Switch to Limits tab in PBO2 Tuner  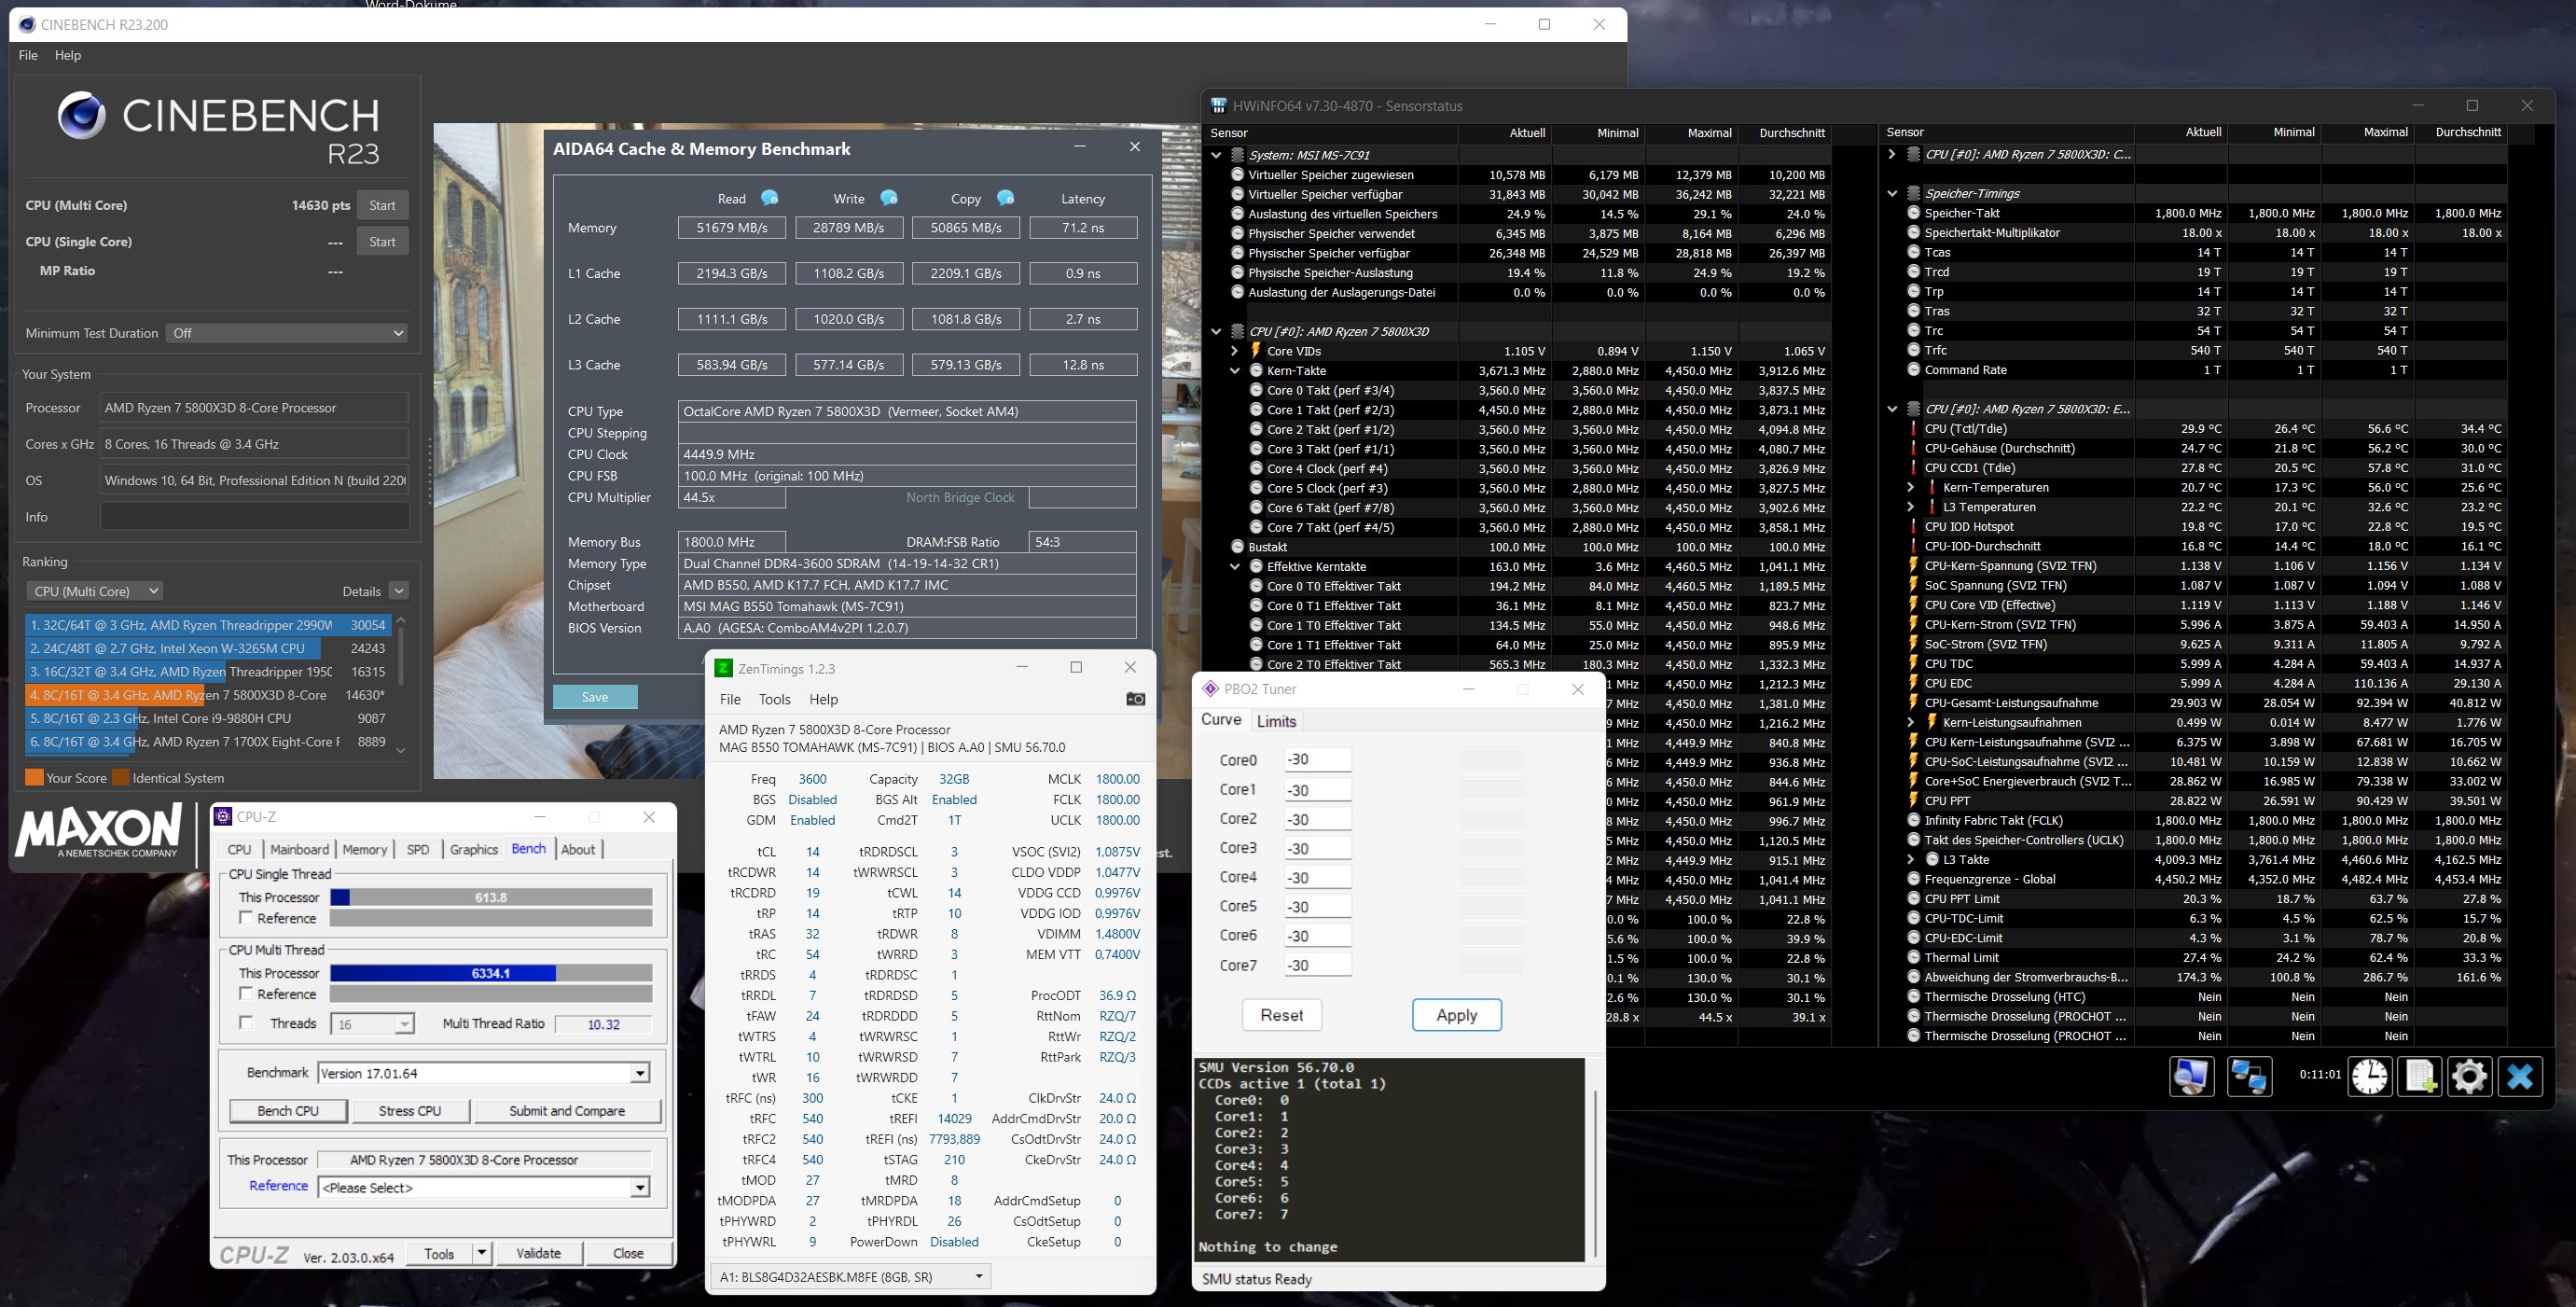1276,721
